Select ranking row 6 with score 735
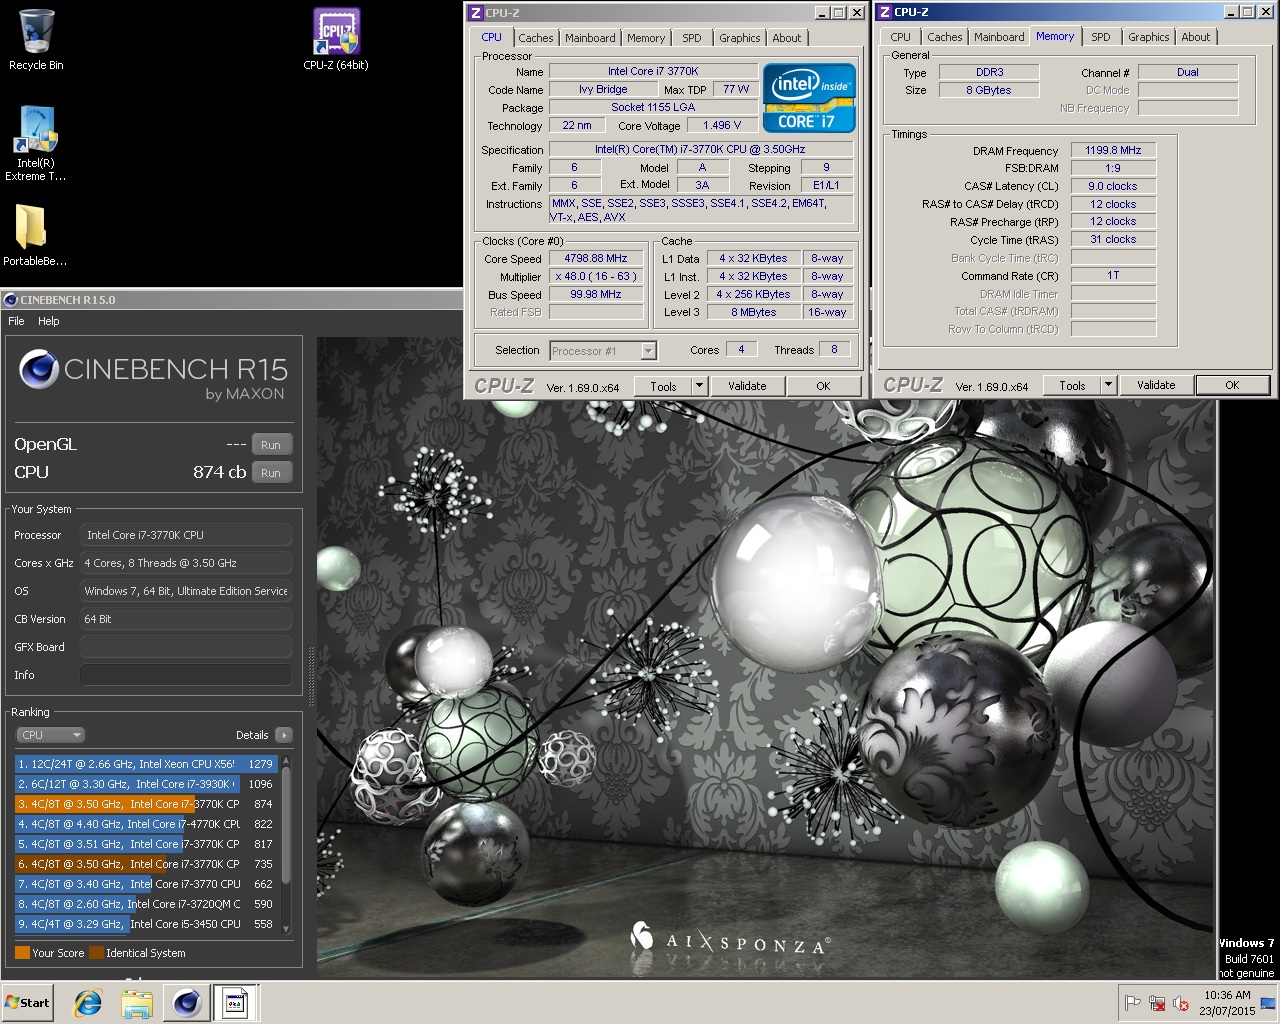 point(146,864)
